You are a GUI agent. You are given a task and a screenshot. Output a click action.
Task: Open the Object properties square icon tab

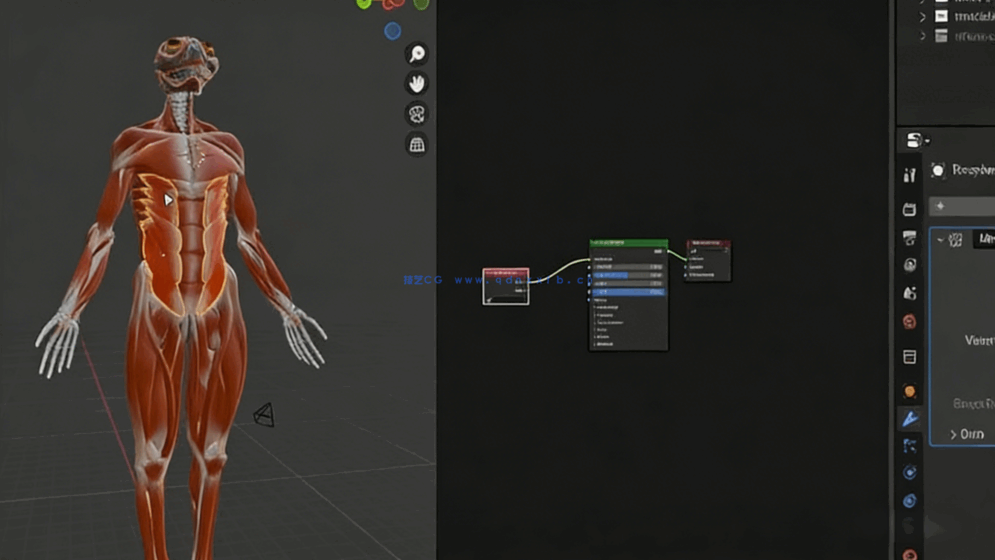click(909, 357)
